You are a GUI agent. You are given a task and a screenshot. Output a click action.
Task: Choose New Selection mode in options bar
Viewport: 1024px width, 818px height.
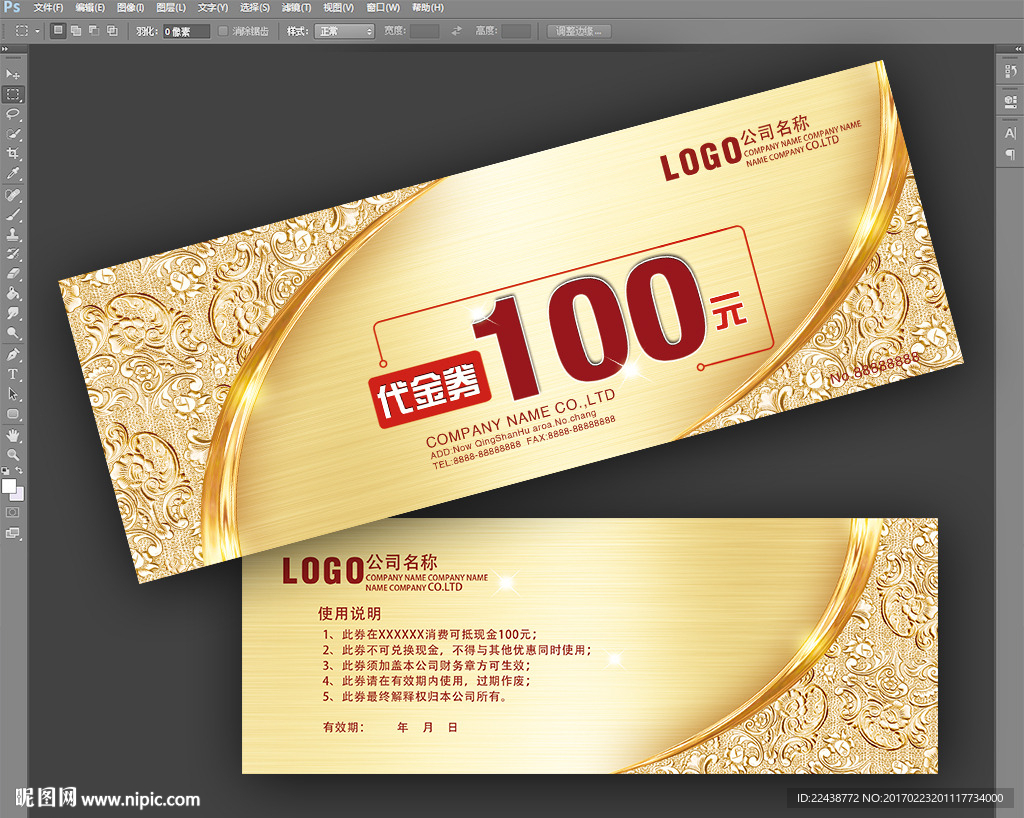58,31
